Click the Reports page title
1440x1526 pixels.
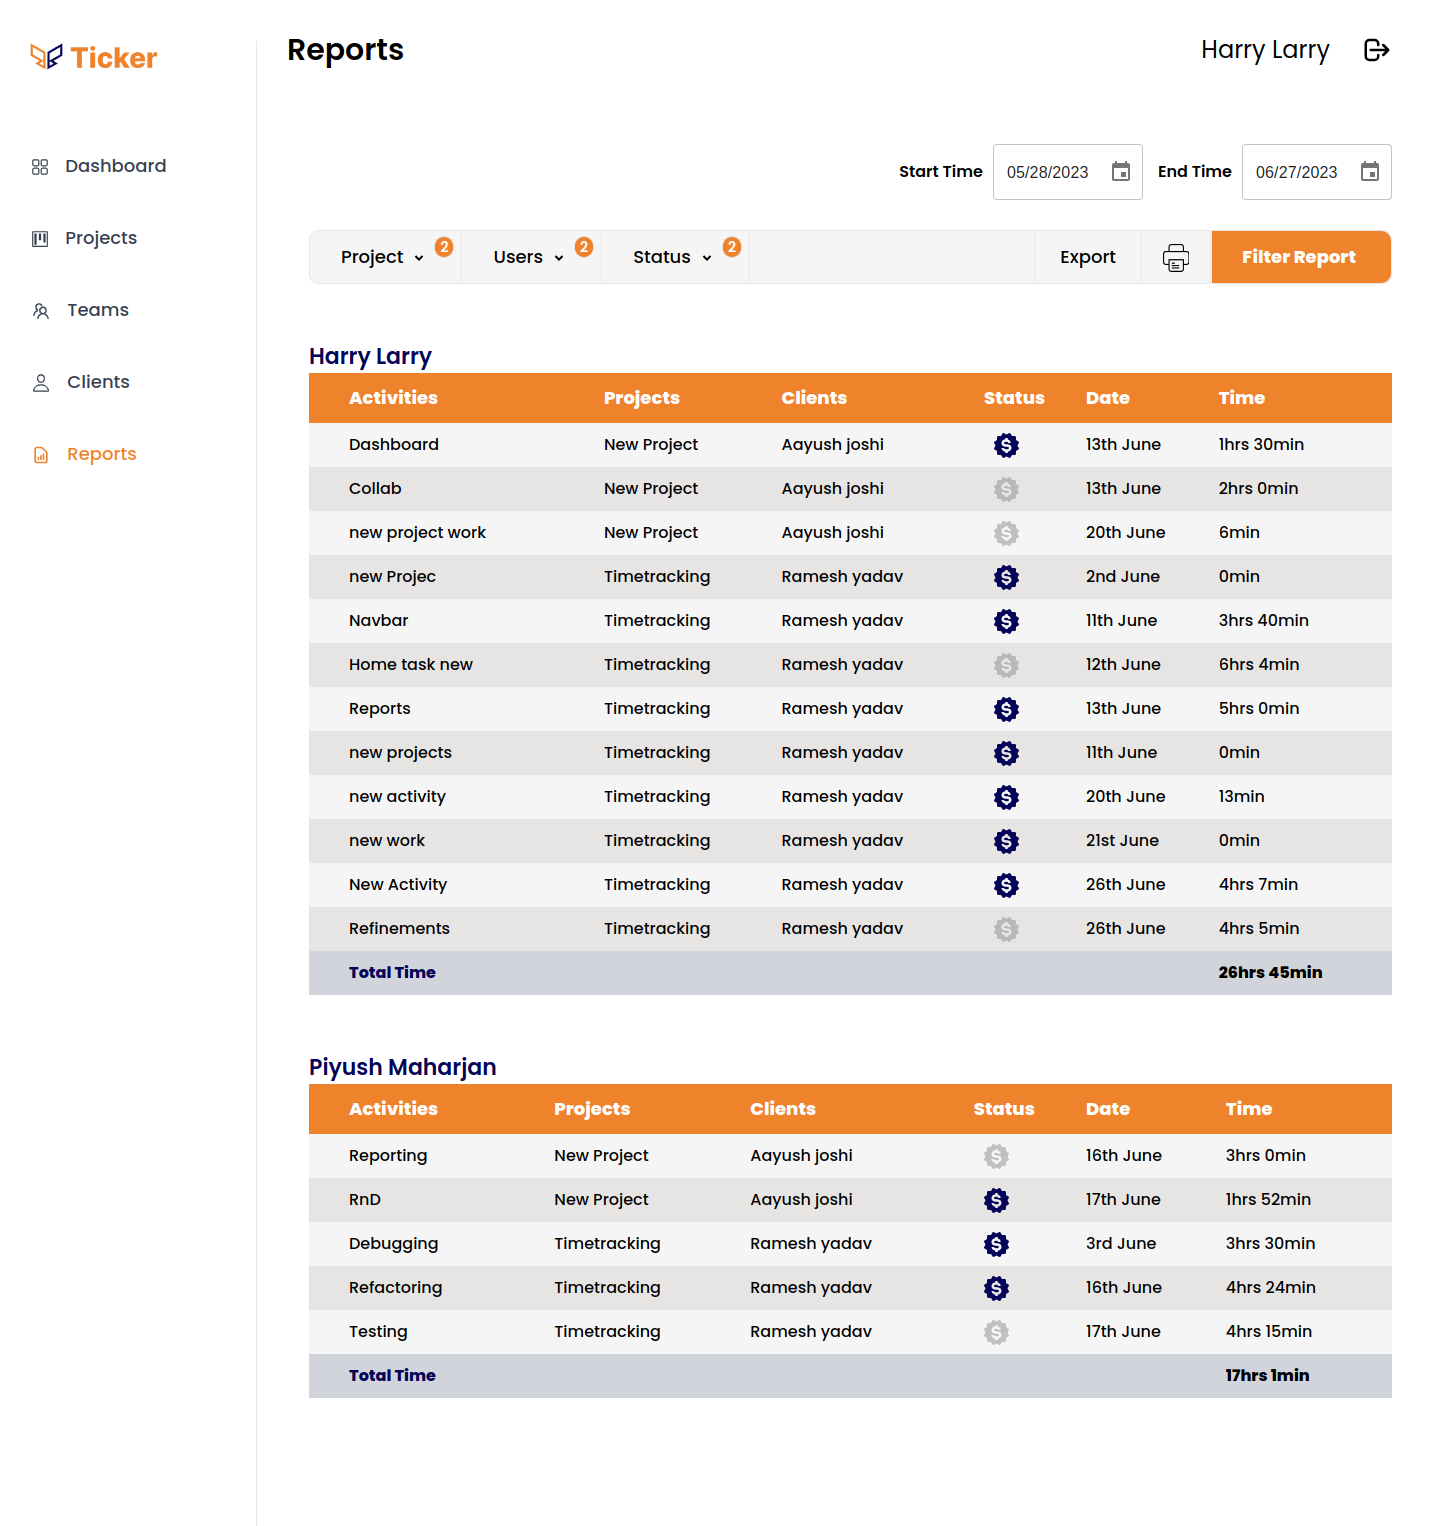point(345,50)
